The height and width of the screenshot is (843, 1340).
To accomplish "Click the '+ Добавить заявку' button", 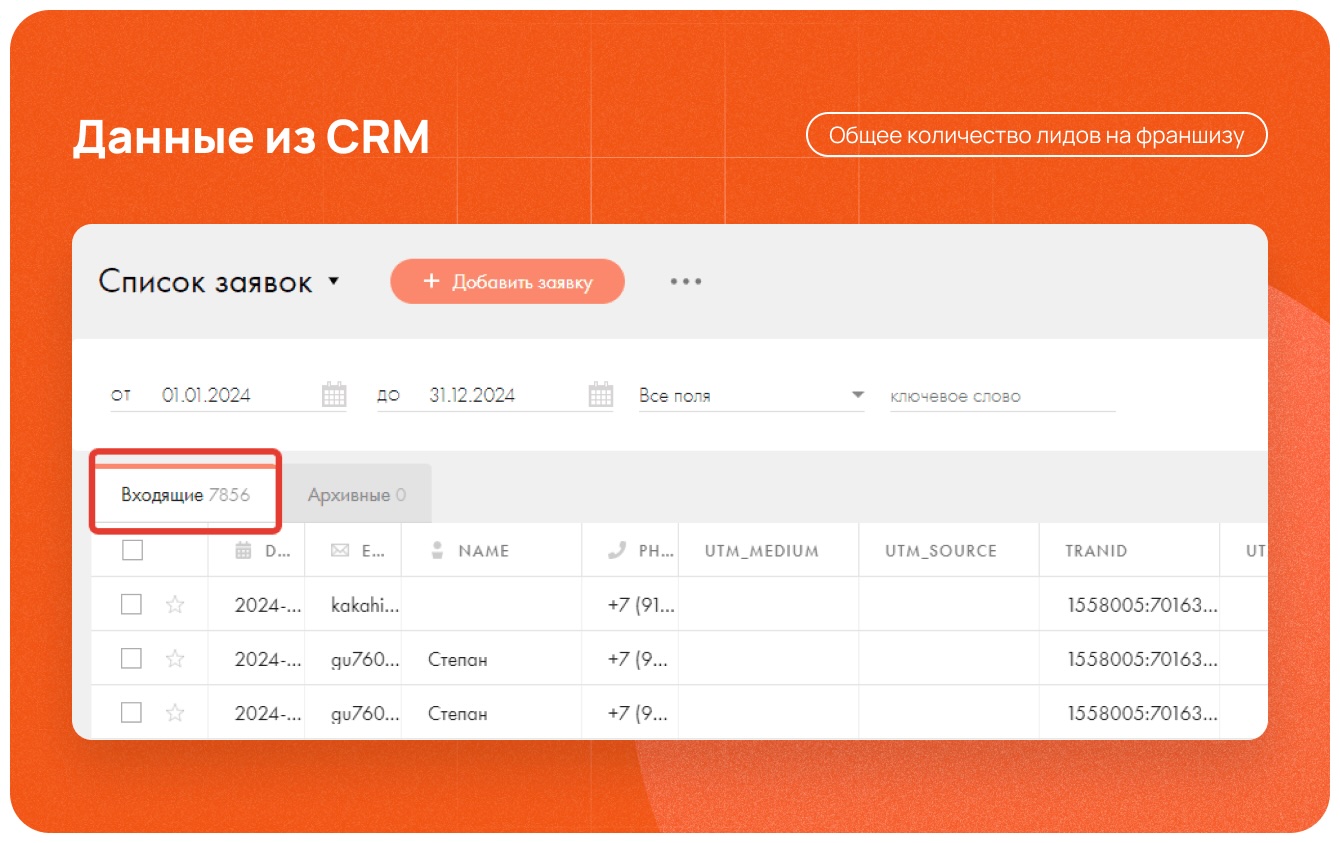I will point(507,282).
